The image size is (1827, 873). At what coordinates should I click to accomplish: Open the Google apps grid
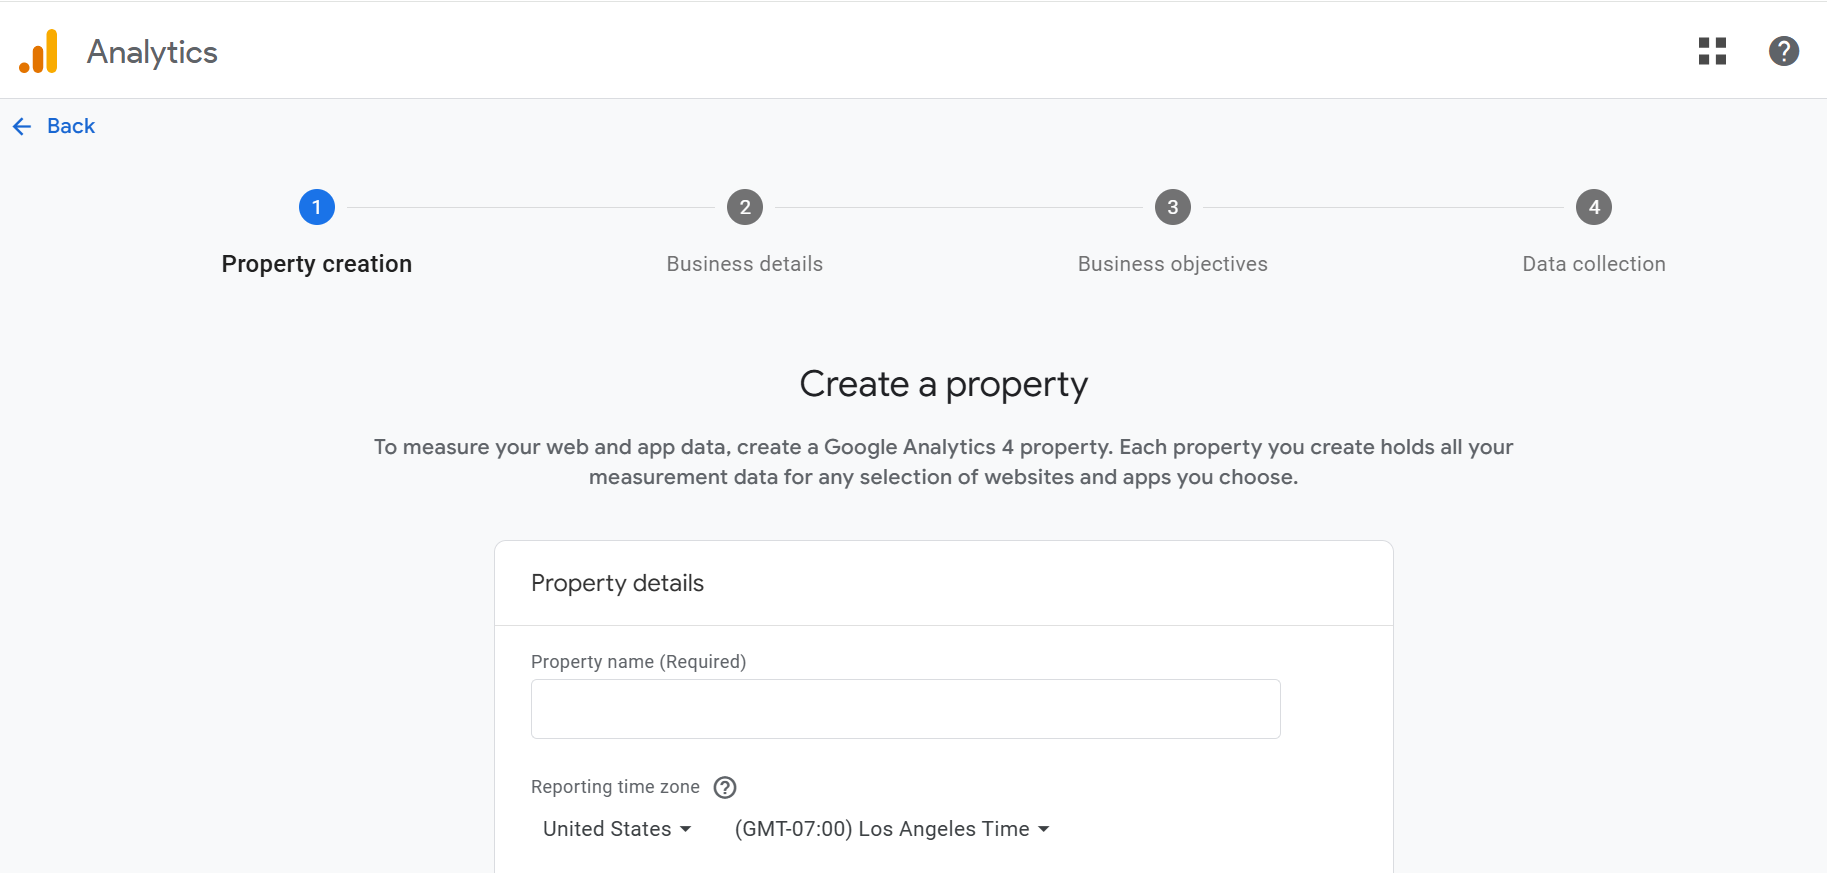click(1712, 51)
